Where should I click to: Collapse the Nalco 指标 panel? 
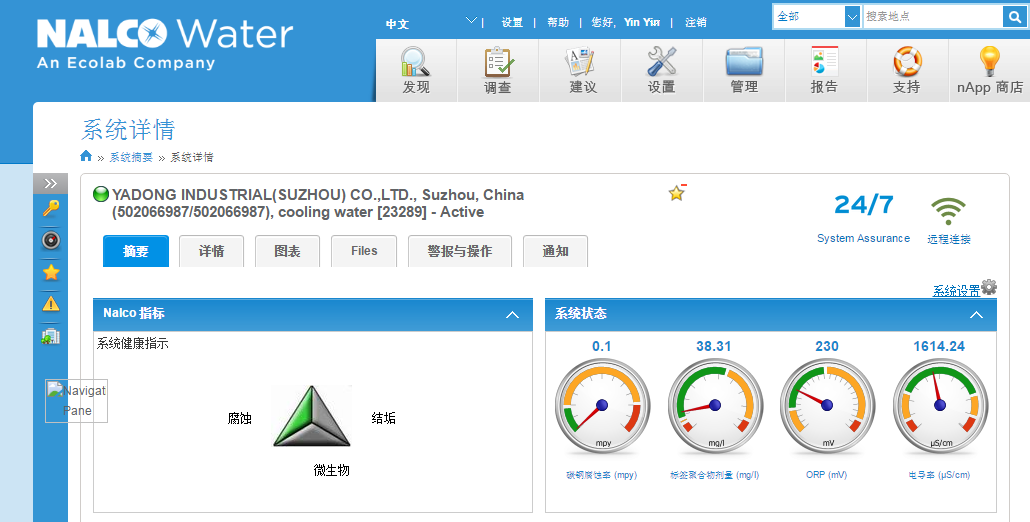(513, 314)
